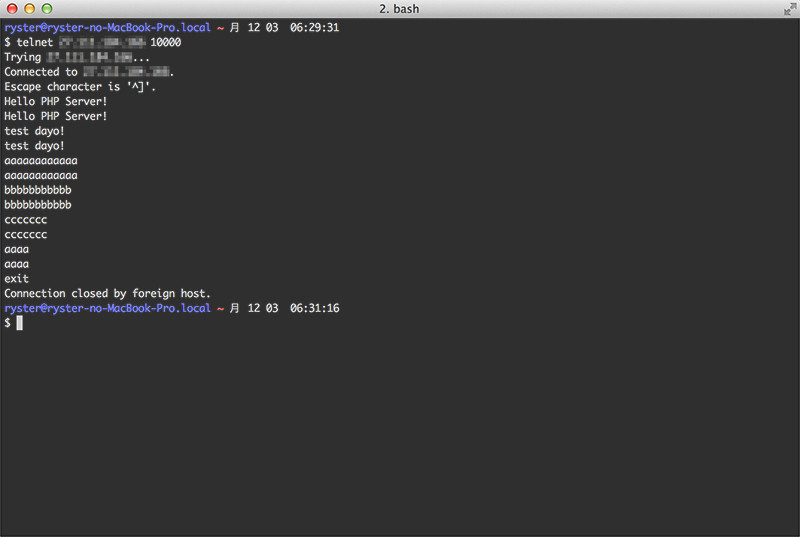Viewport: 800px width, 537px height.
Task: Click the first 'Hello PHP Server!' line
Action: [x=56, y=101]
